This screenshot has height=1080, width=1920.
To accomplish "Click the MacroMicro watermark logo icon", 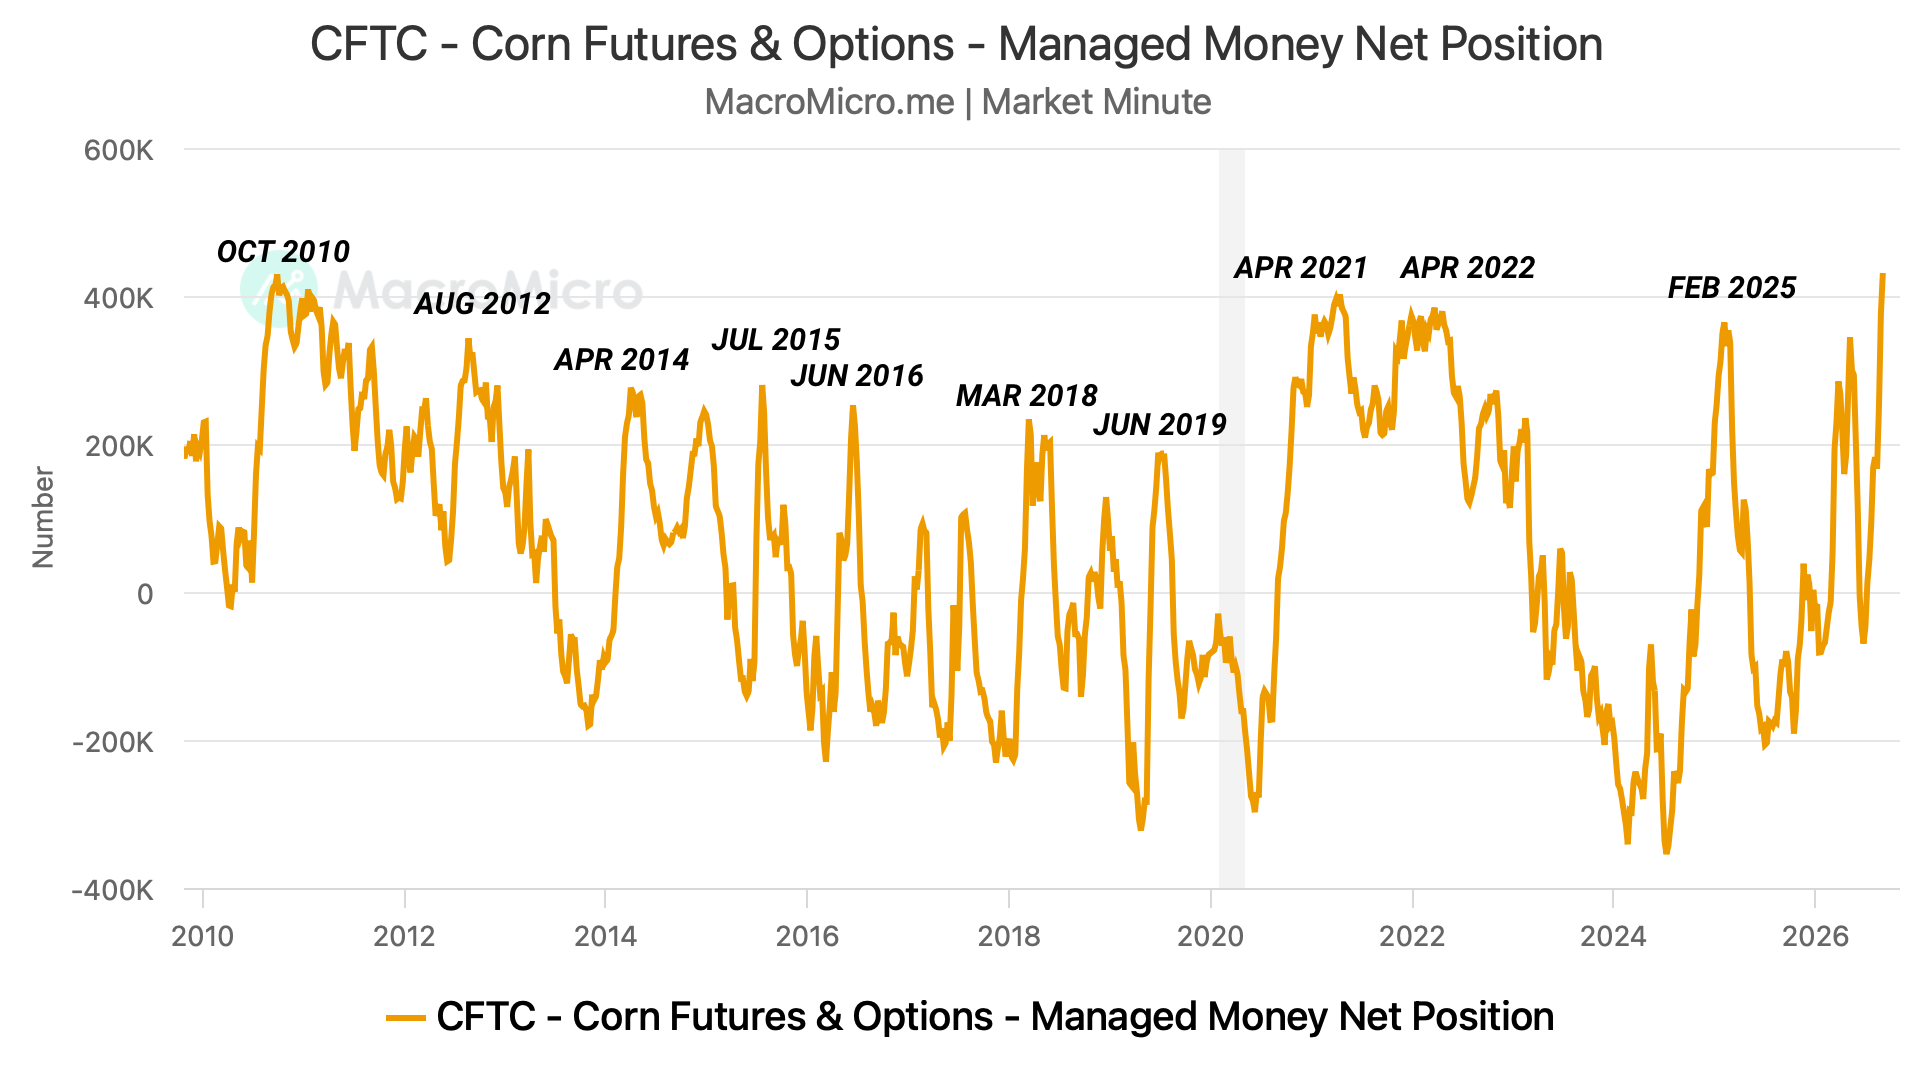I will [x=279, y=289].
